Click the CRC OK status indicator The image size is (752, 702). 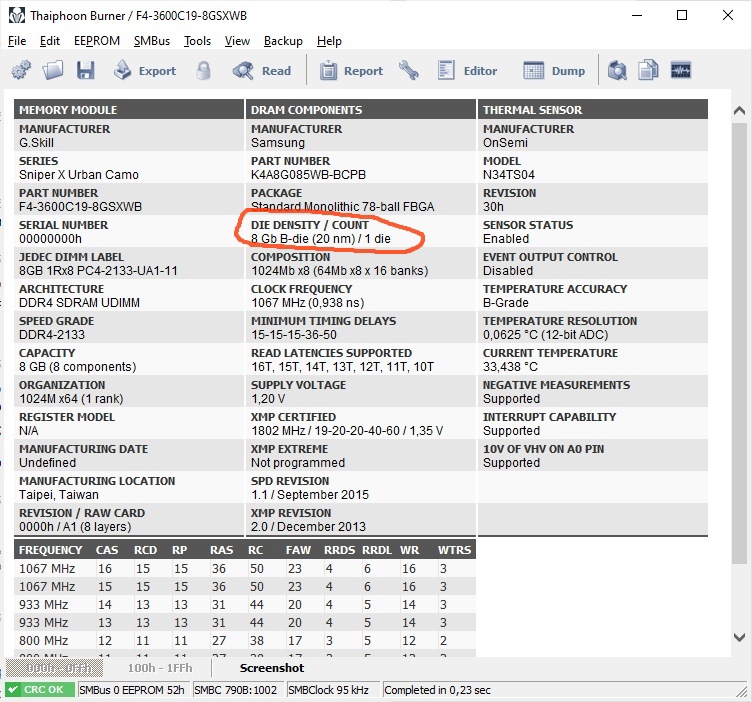pyautogui.click(x=40, y=690)
